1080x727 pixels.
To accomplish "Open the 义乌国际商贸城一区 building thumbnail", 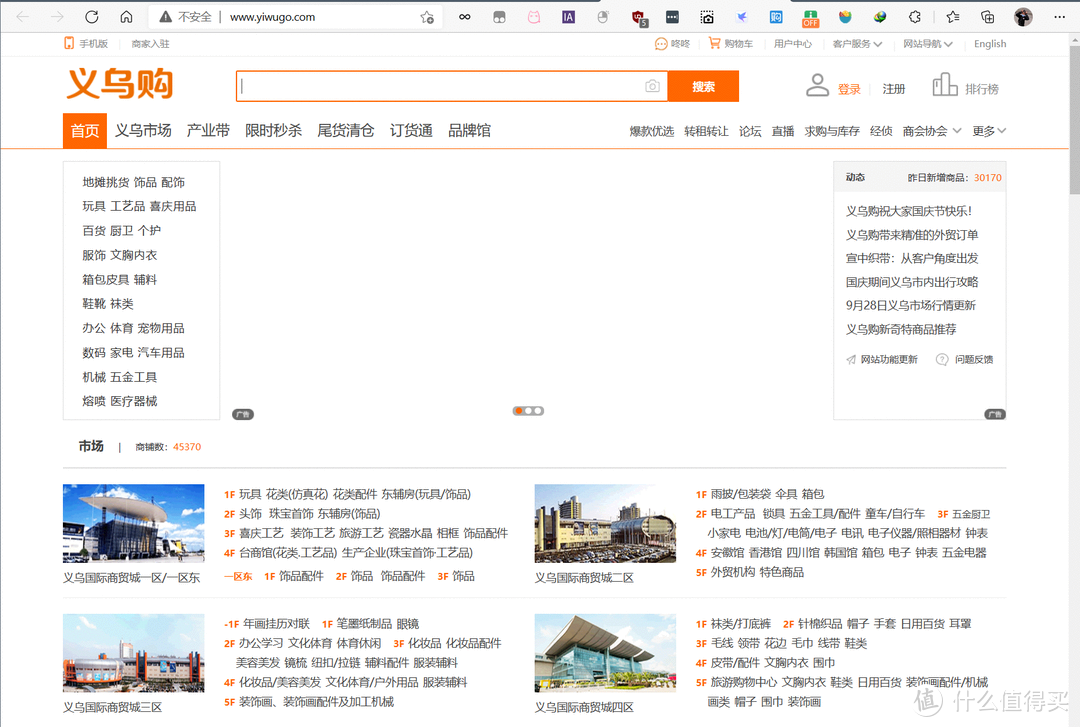I will [x=134, y=524].
